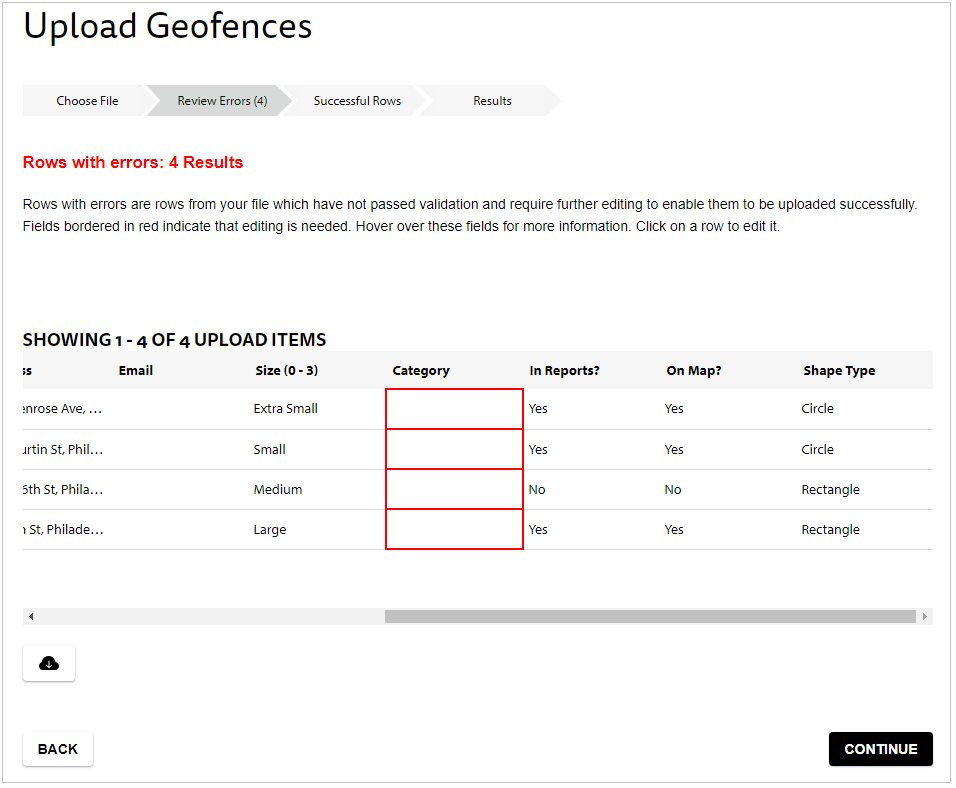
Task: Click In Reports 'Yes' in Large row
Action: pyautogui.click(x=538, y=529)
